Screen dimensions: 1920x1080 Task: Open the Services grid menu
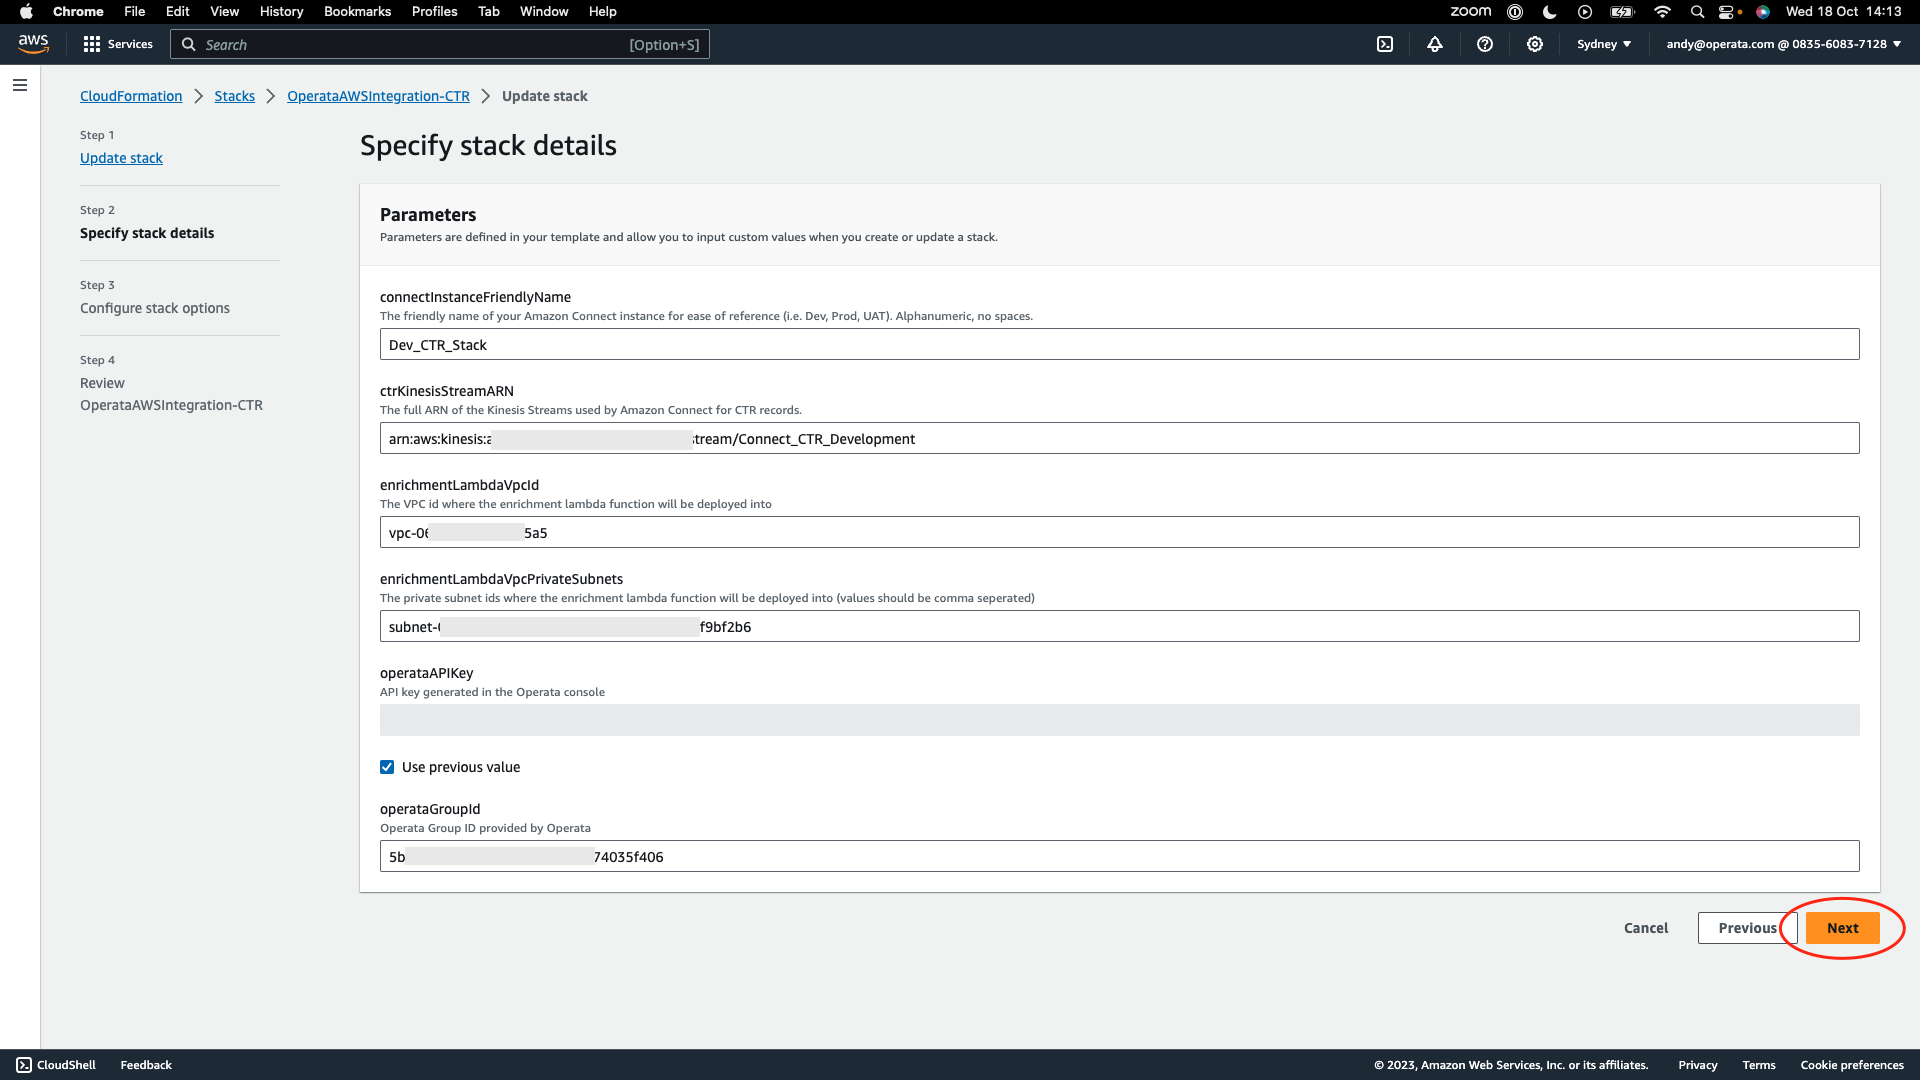(118, 44)
